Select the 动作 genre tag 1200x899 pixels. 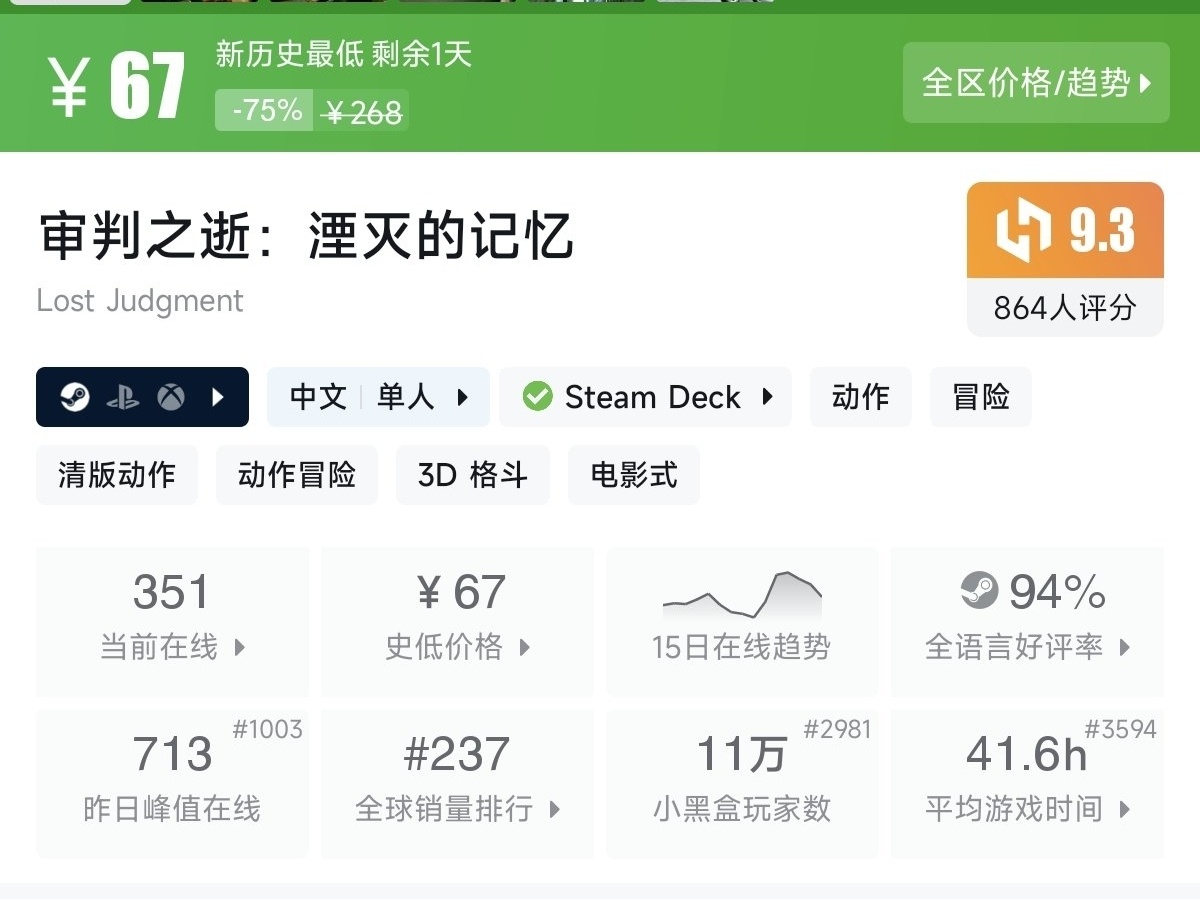pyautogui.click(x=860, y=397)
